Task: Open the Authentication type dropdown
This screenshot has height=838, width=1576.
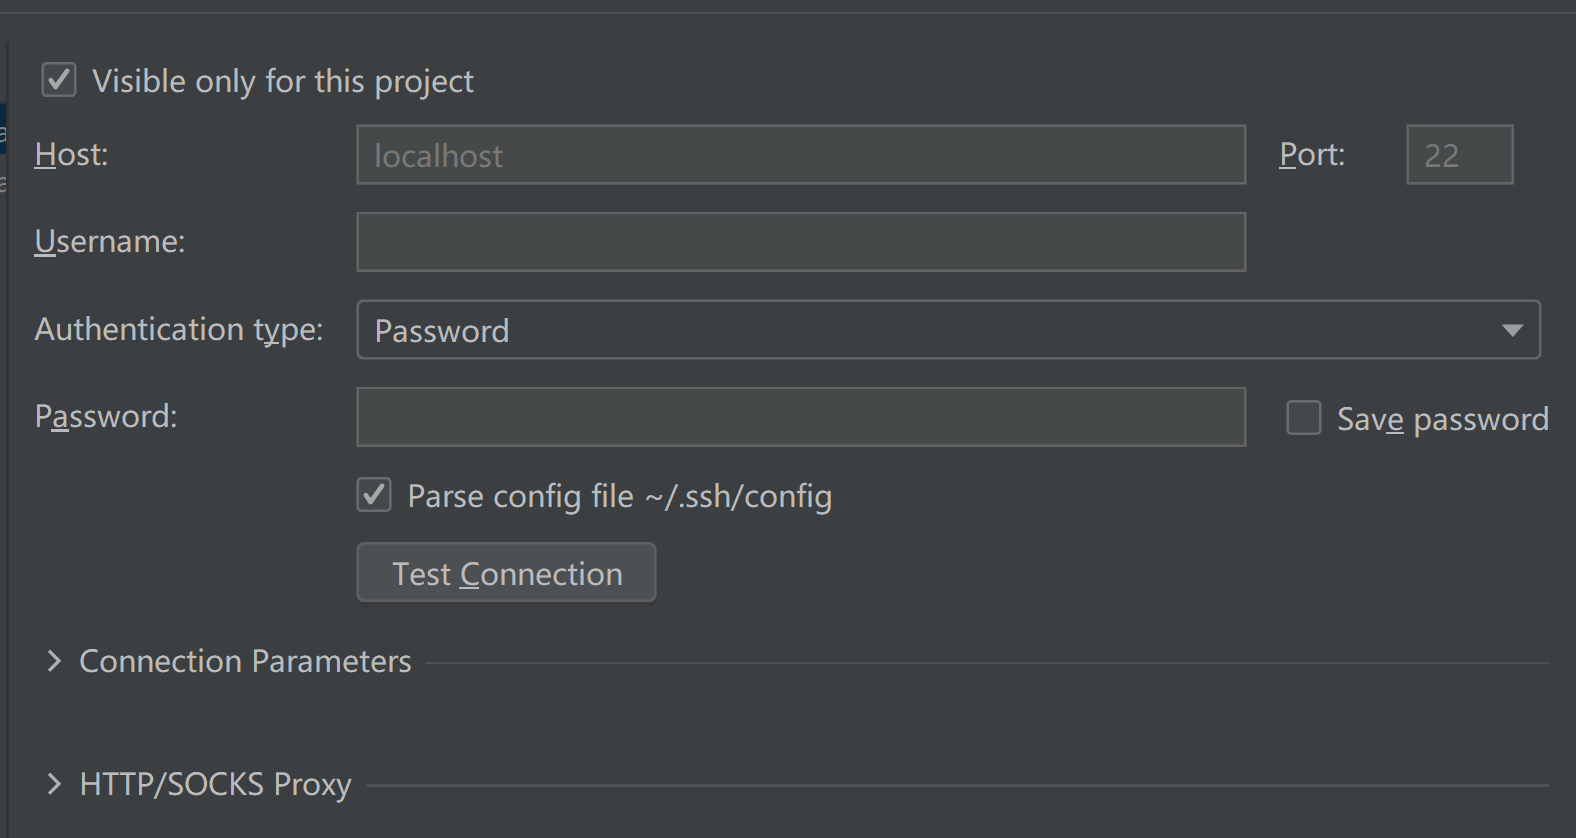Action: click(948, 330)
